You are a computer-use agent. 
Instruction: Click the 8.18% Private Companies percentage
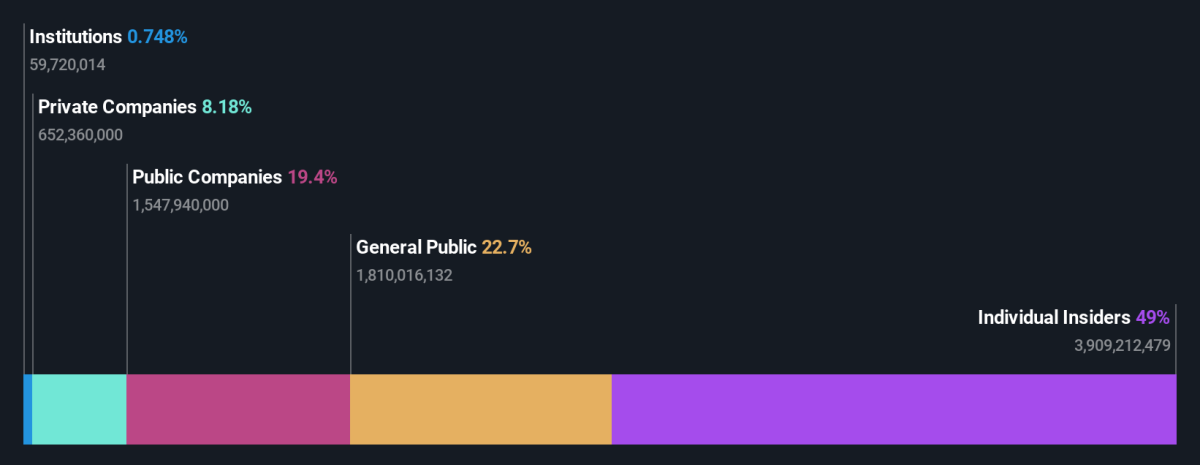click(x=227, y=107)
